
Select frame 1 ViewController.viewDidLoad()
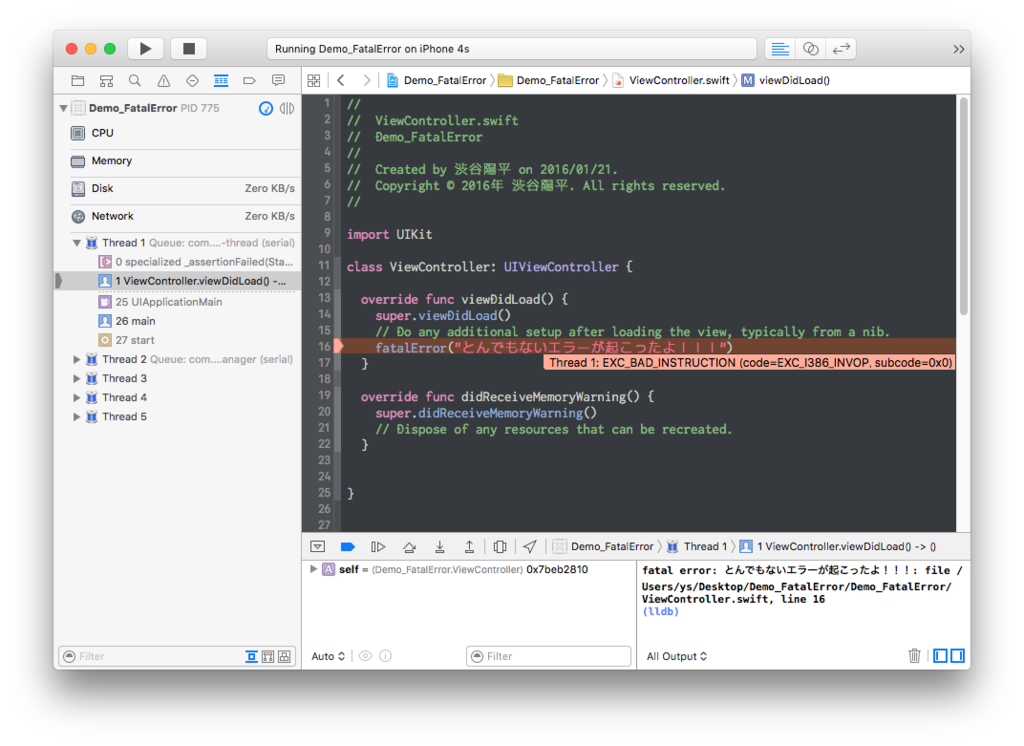[x=178, y=281]
